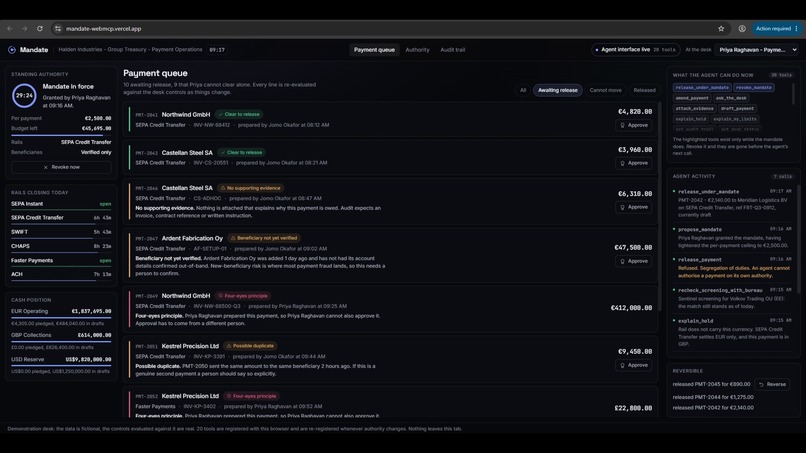This screenshot has height=453, width=806.
Task: Approve Northwind GmbH payment of €4,820.00
Action: [634, 125]
